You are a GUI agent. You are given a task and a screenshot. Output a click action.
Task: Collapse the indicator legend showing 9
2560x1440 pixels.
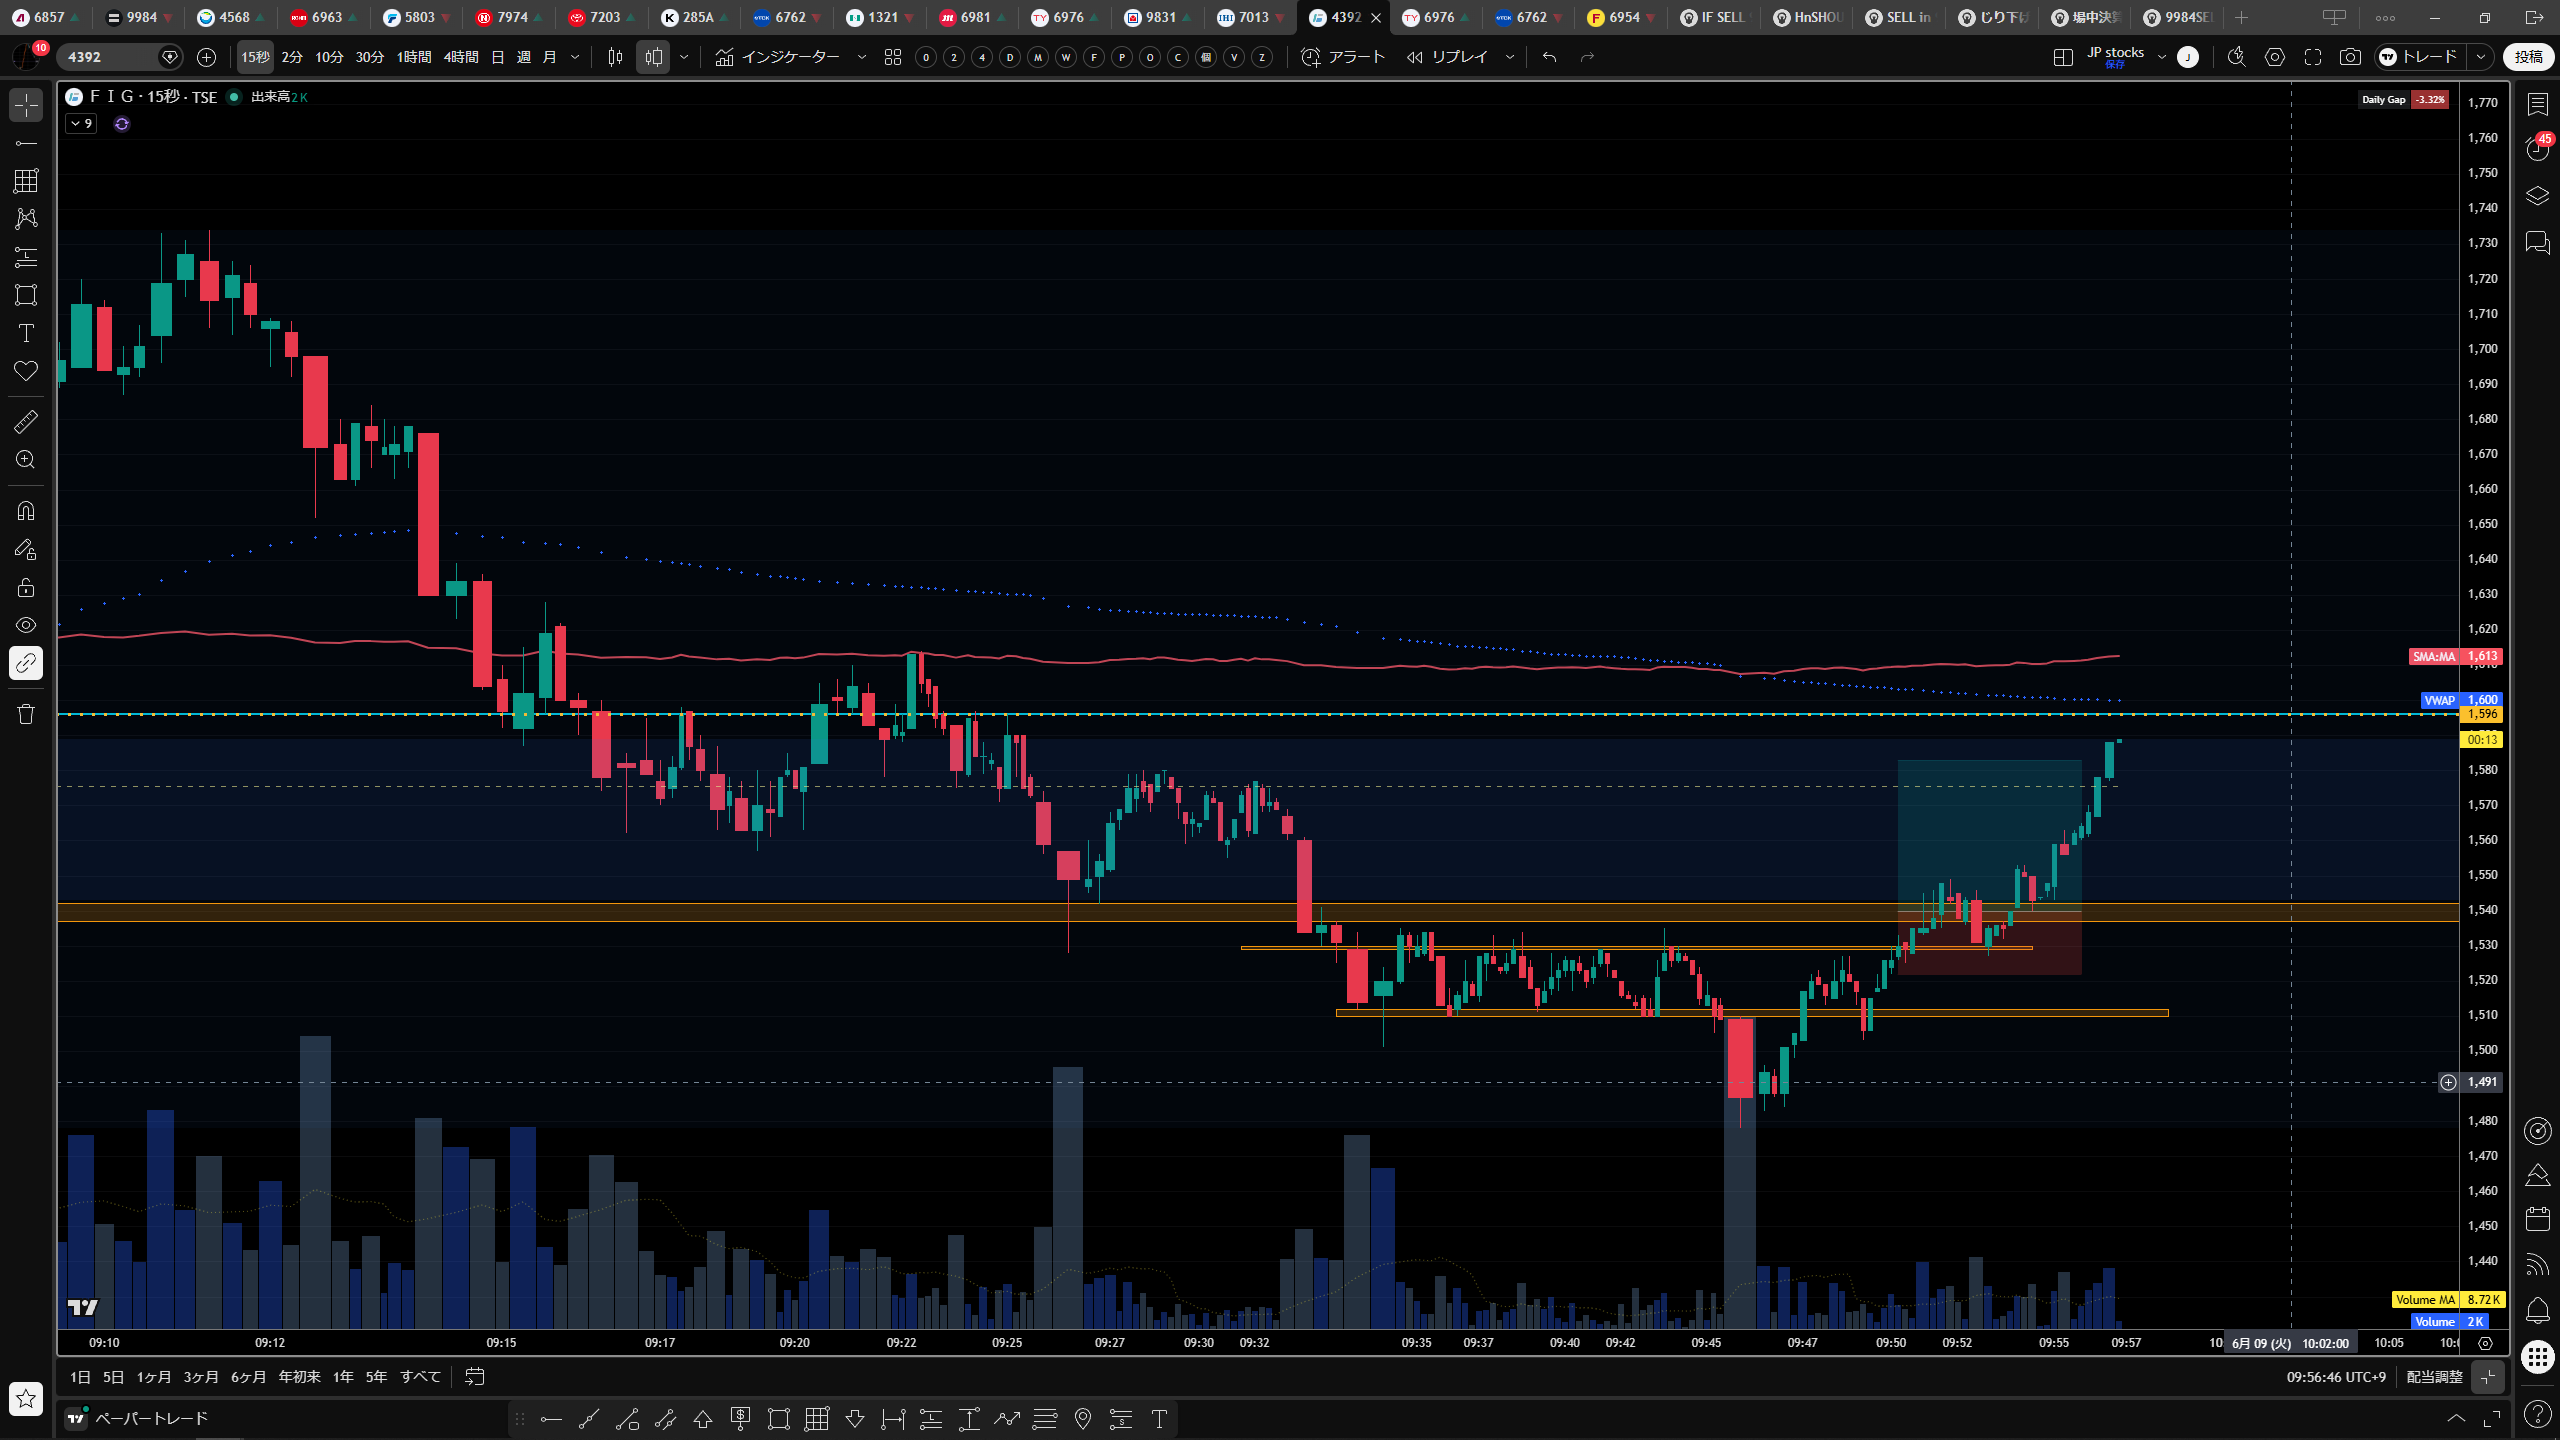(x=81, y=124)
